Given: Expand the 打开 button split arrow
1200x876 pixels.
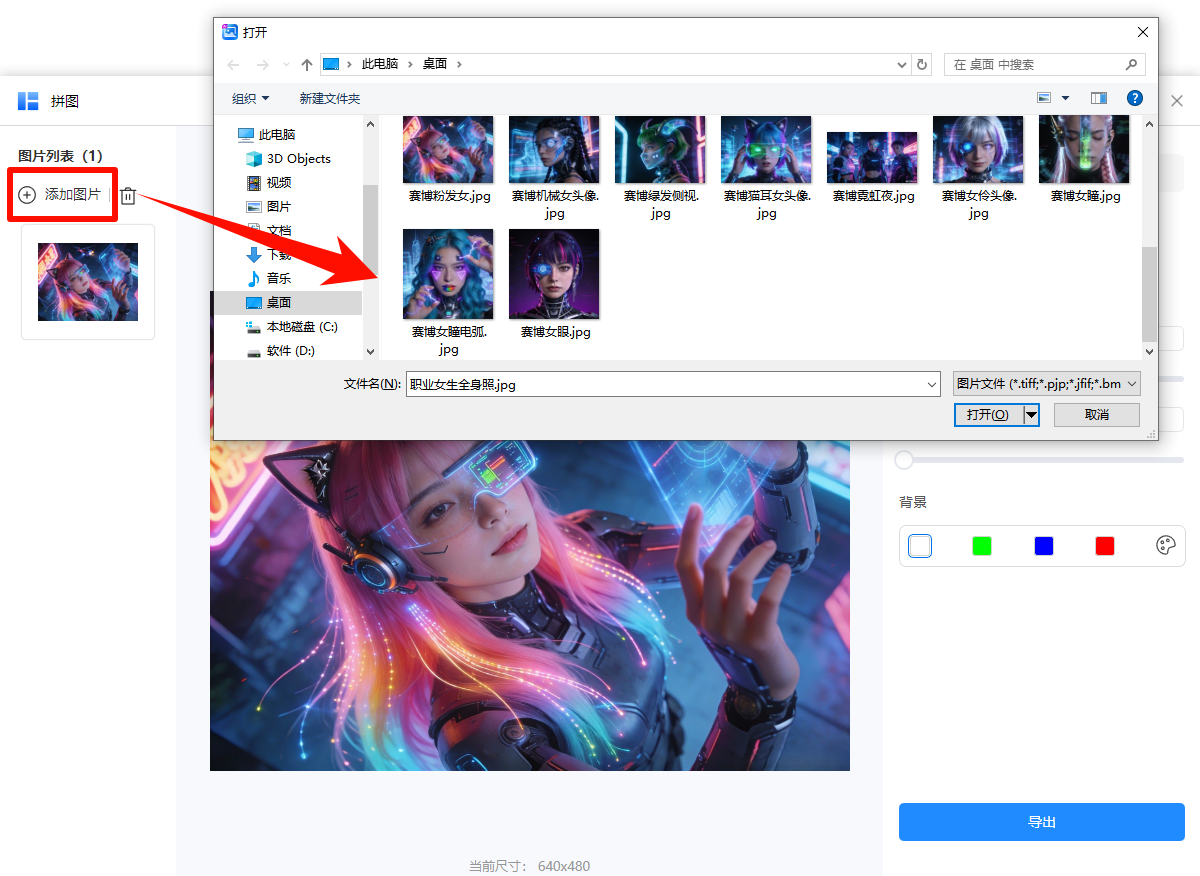Looking at the screenshot, I should 1031,414.
